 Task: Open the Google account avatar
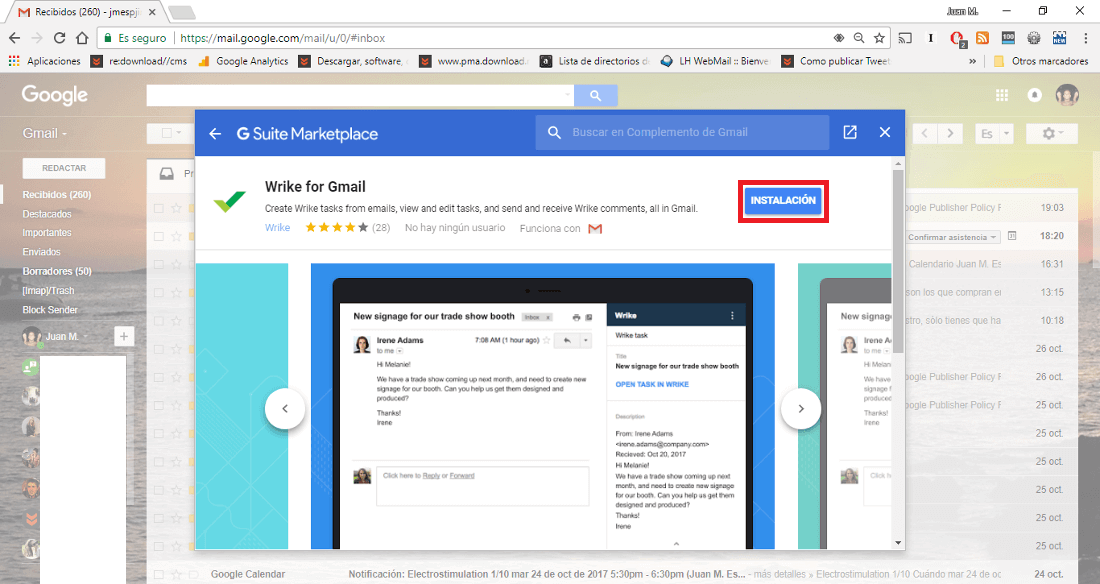pos(1067,95)
